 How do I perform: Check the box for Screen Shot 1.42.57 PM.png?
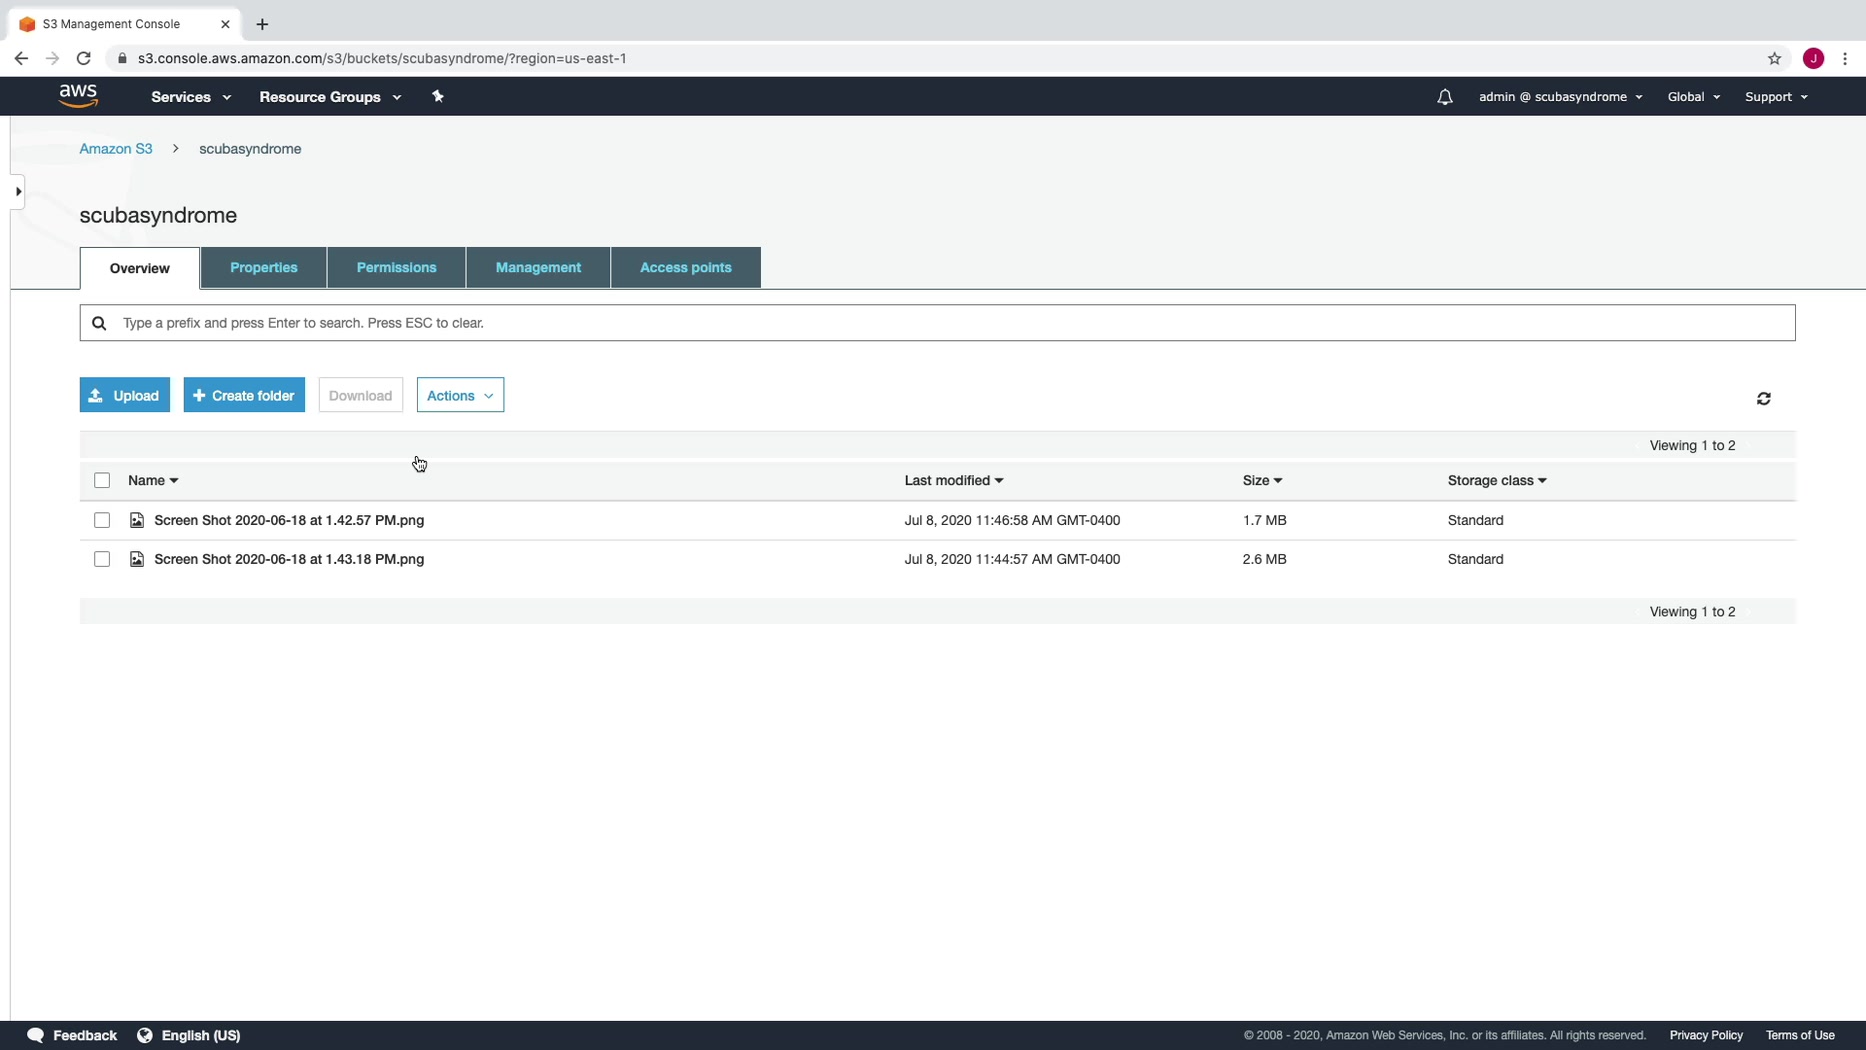(102, 520)
